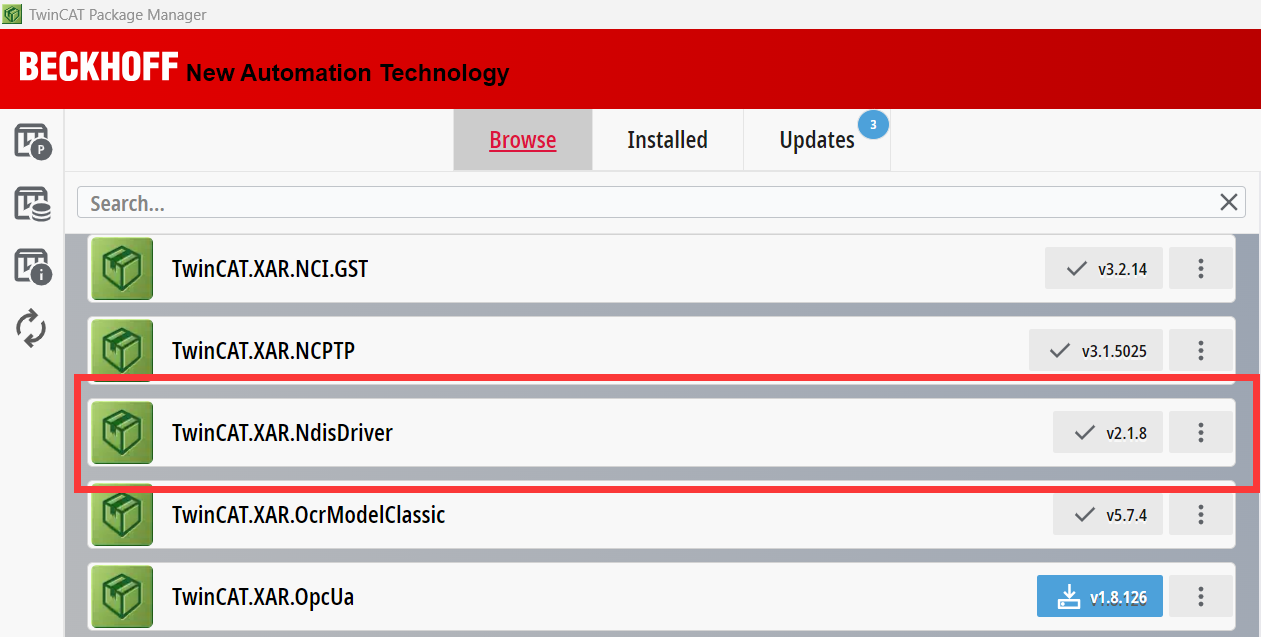Viewport: 1261px width, 637px height.
Task: Open the packages sidebar icon marked P
Action: coord(32,142)
